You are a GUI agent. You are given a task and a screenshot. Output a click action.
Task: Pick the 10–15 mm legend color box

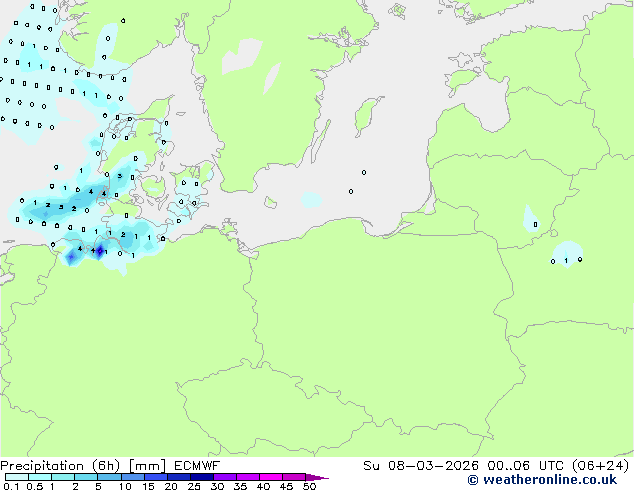coord(132,477)
